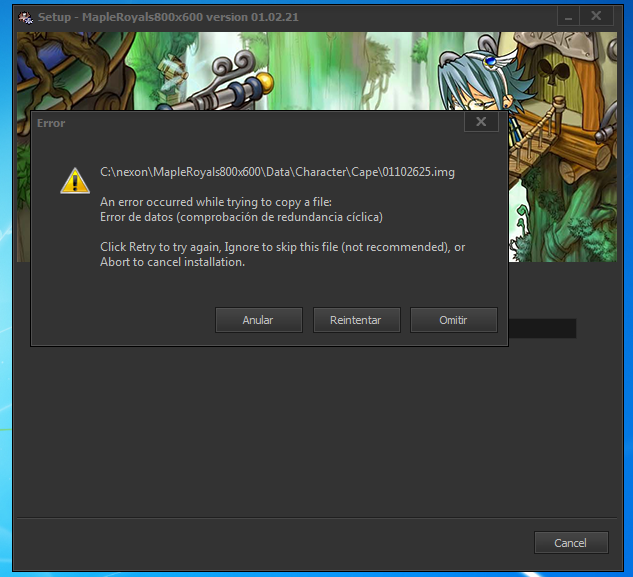The image size is (633, 577).
Task: Click the 'Click Retry to try again' instruction text
Action: click(282, 247)
